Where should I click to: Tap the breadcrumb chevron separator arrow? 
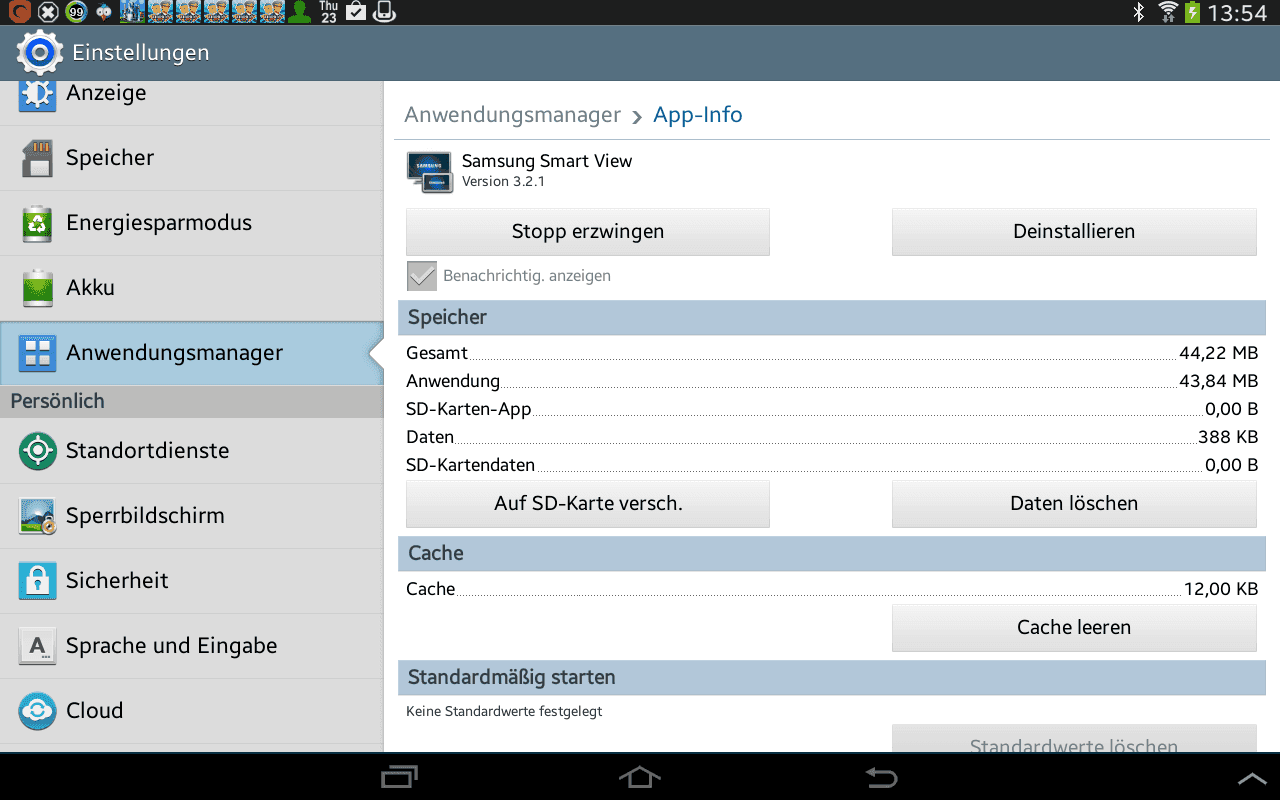[637, 117]
